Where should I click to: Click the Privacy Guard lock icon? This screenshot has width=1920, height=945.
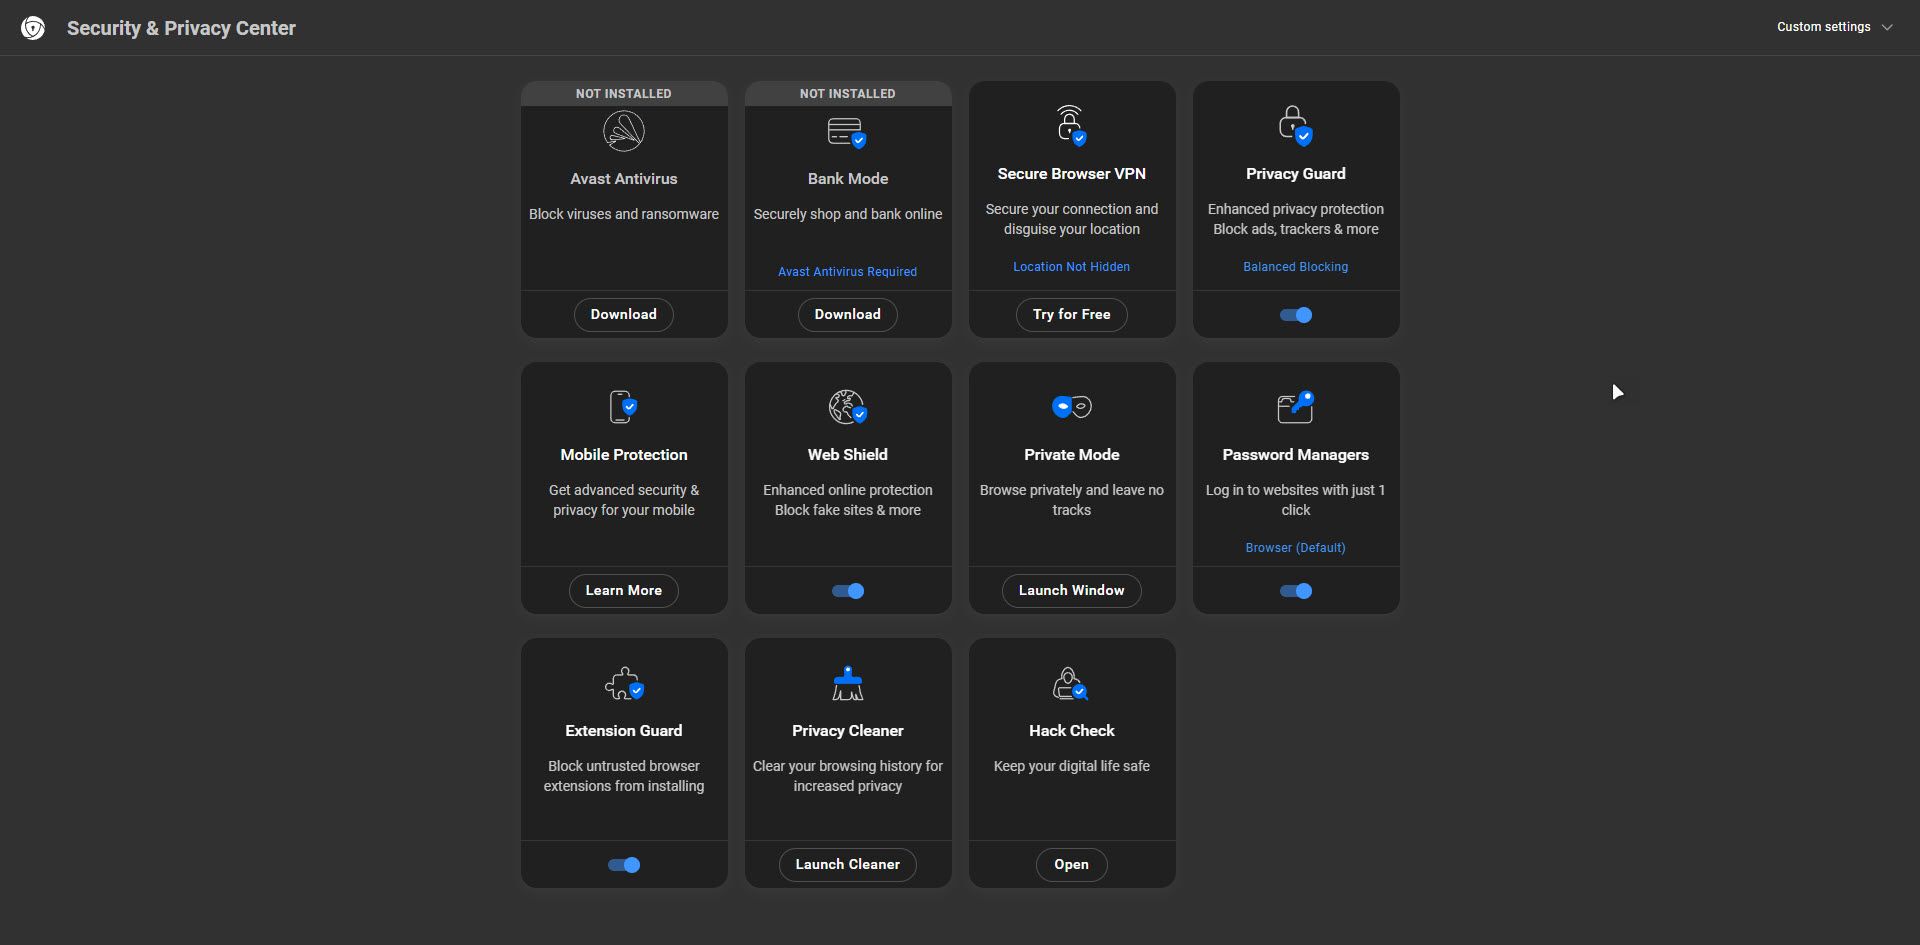(x=1295, y=125)
